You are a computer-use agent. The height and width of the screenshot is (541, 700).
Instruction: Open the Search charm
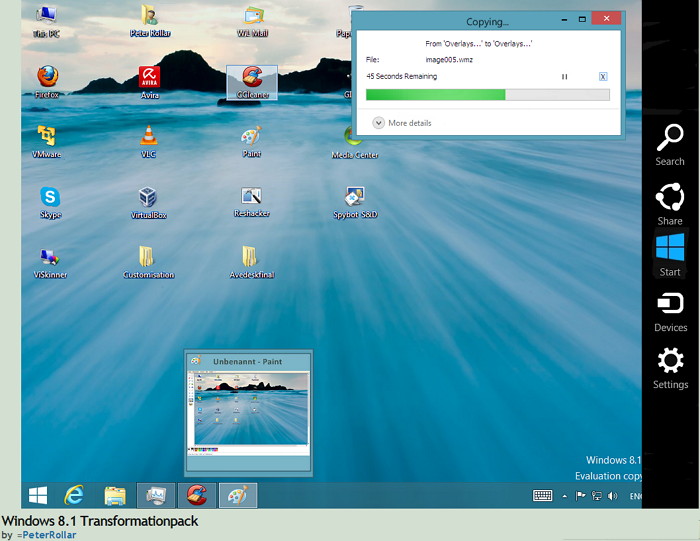pyautogui.click(x=670, y=145)
